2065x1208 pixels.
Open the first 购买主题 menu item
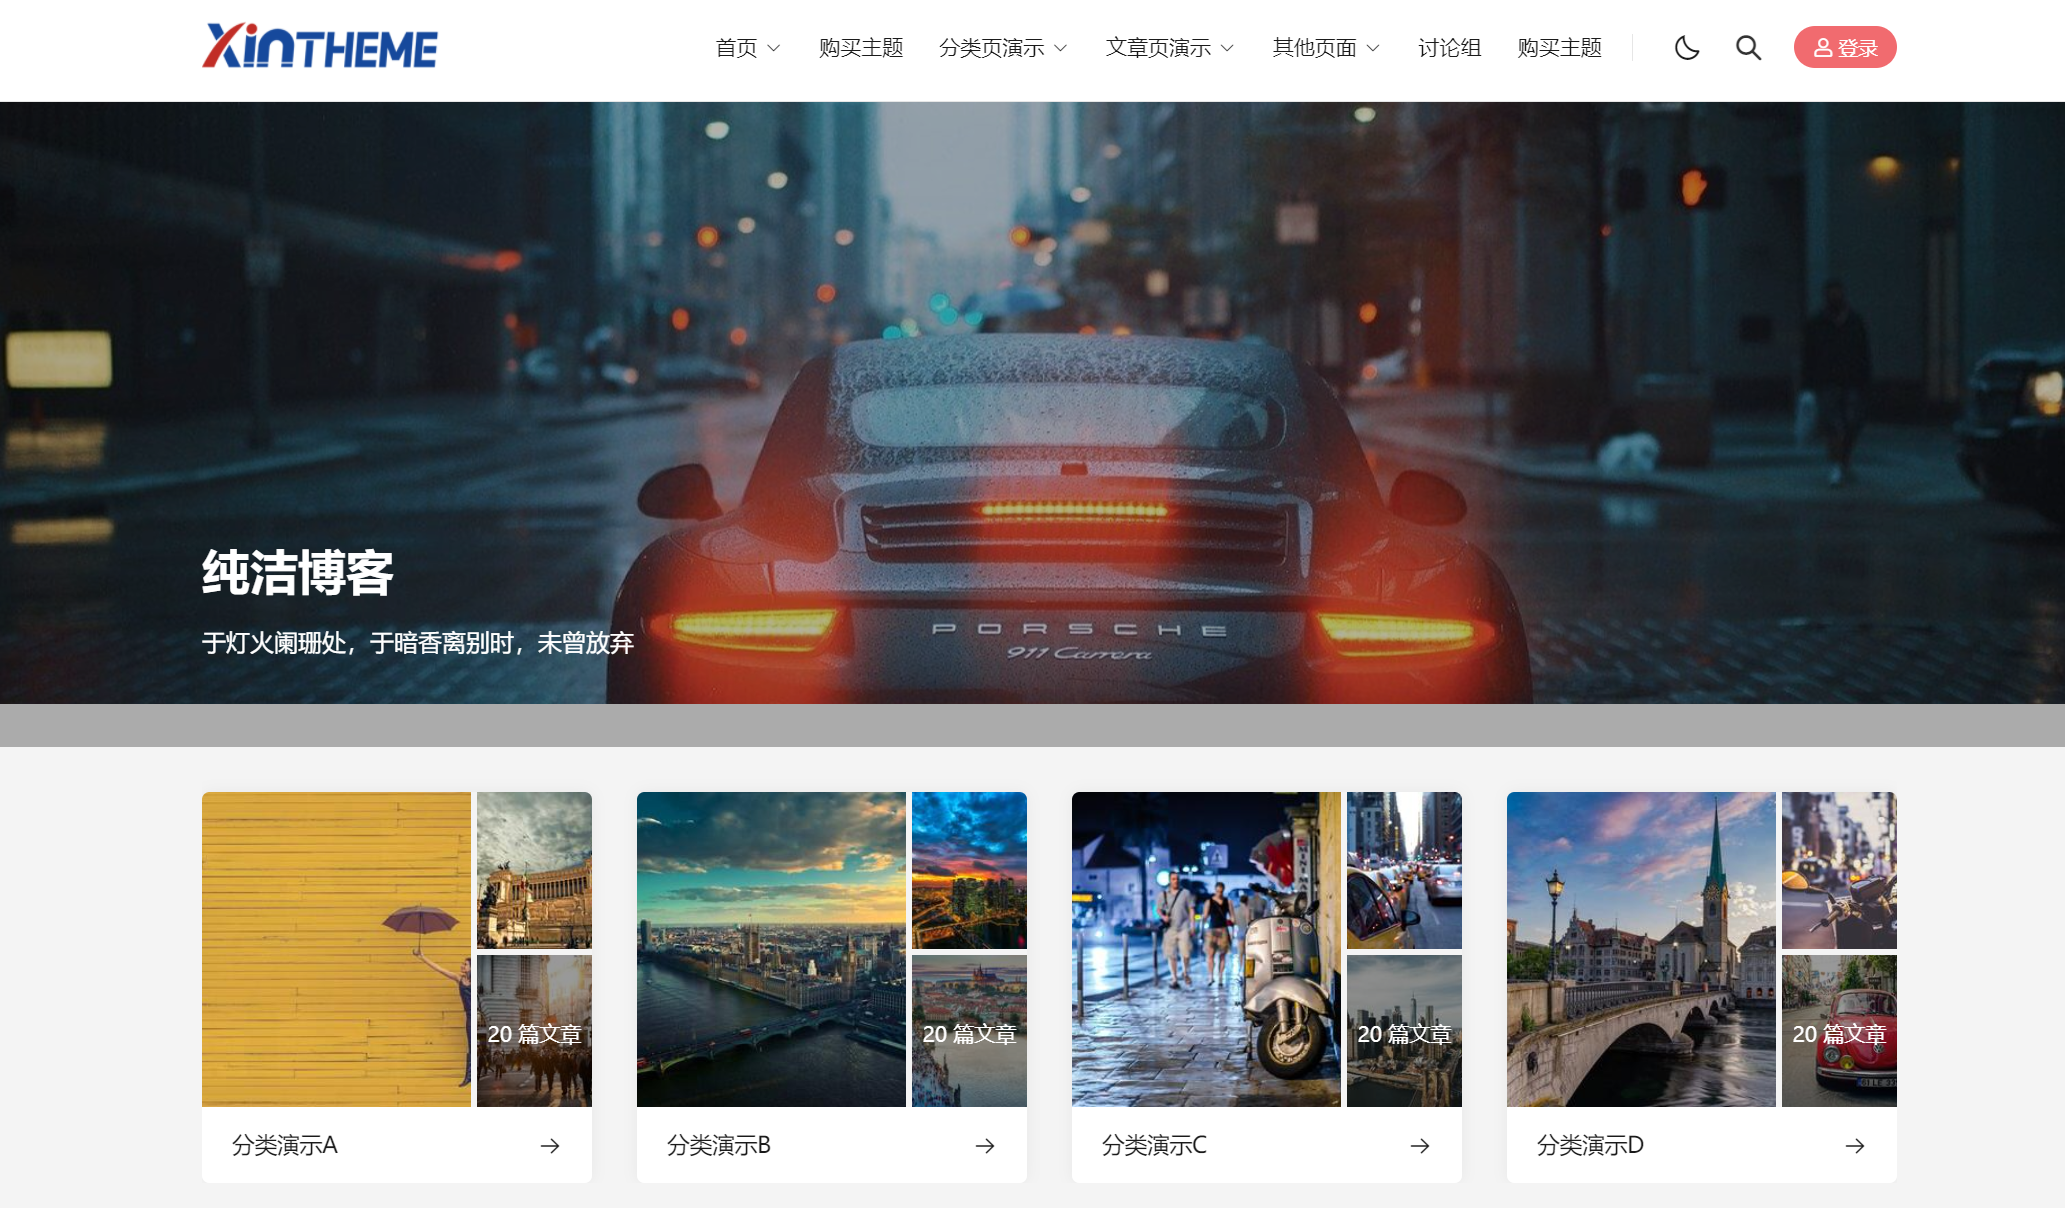pos(861,48)
